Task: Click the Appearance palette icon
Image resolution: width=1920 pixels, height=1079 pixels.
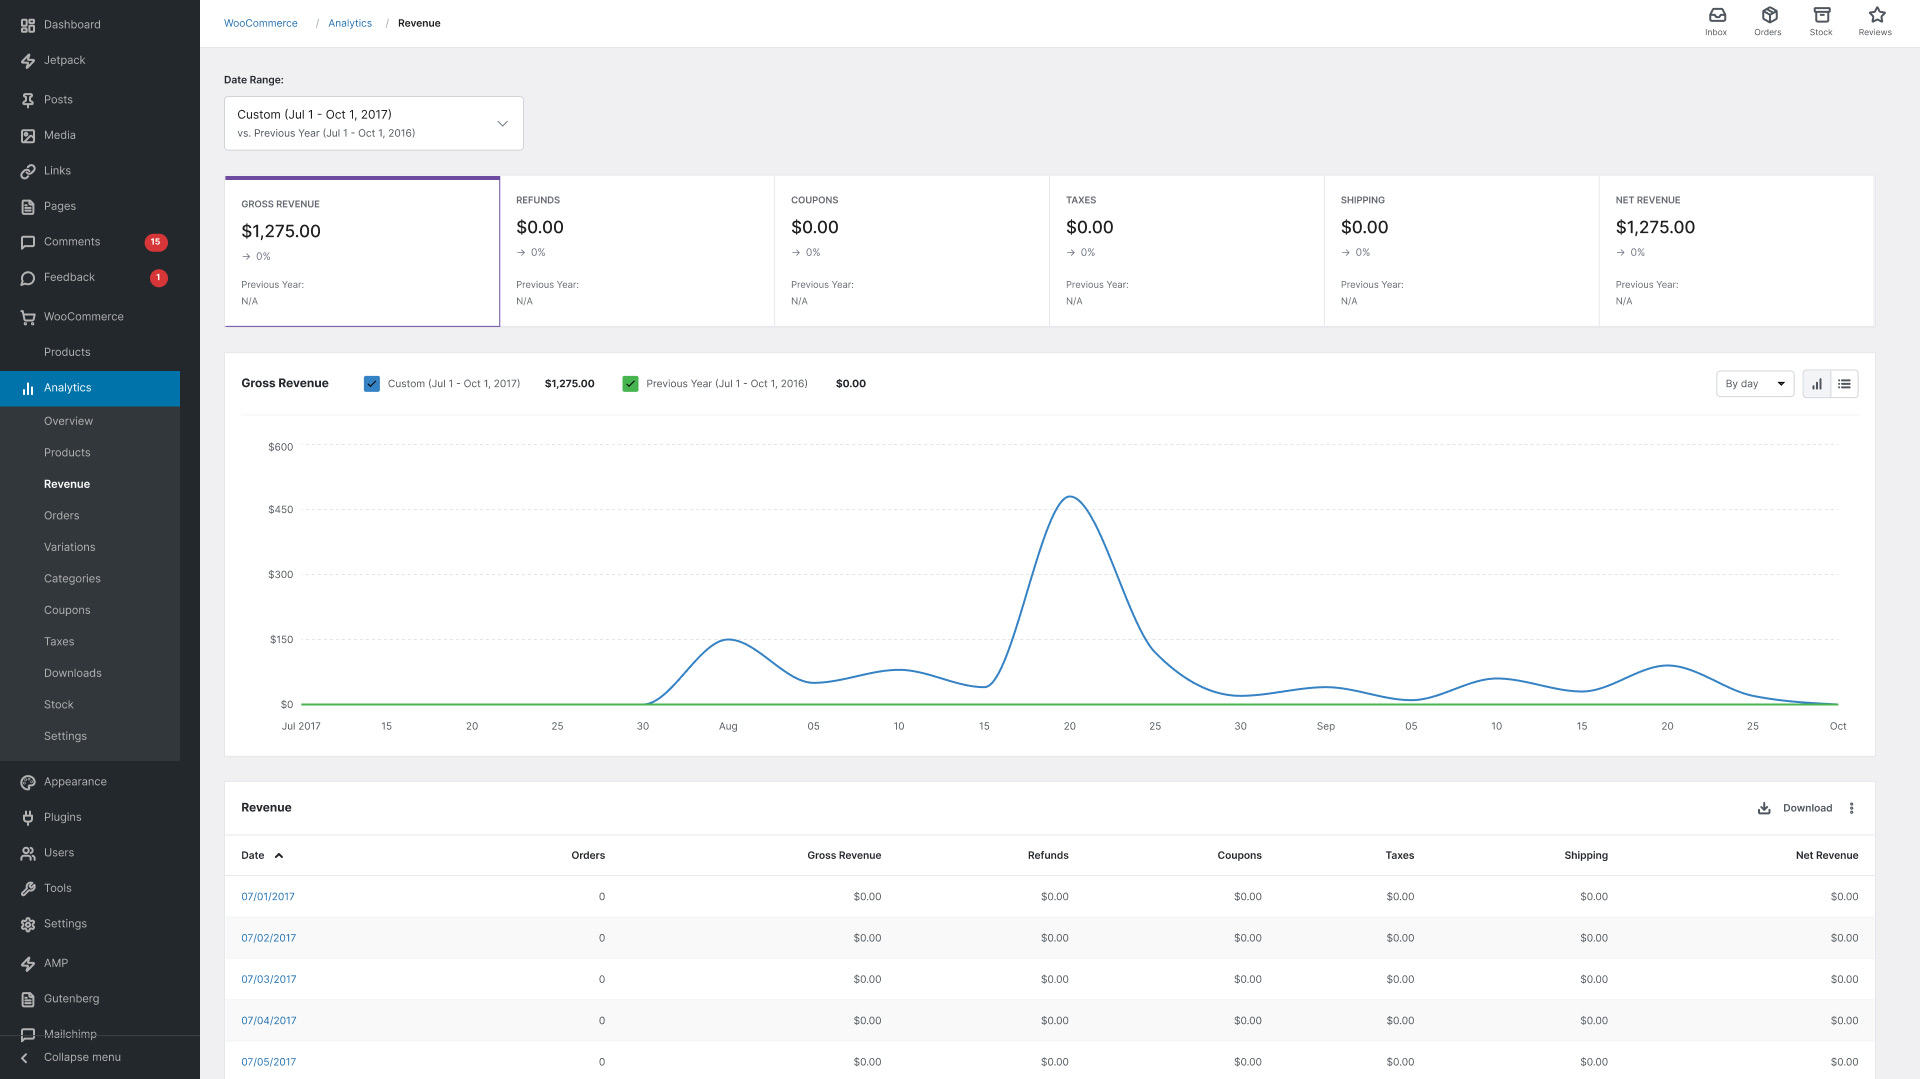Action: pyautogui.click(x=28, y=782)
